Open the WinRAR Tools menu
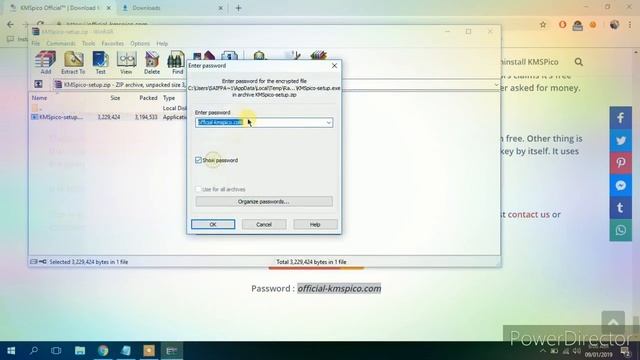 (88, 43)
